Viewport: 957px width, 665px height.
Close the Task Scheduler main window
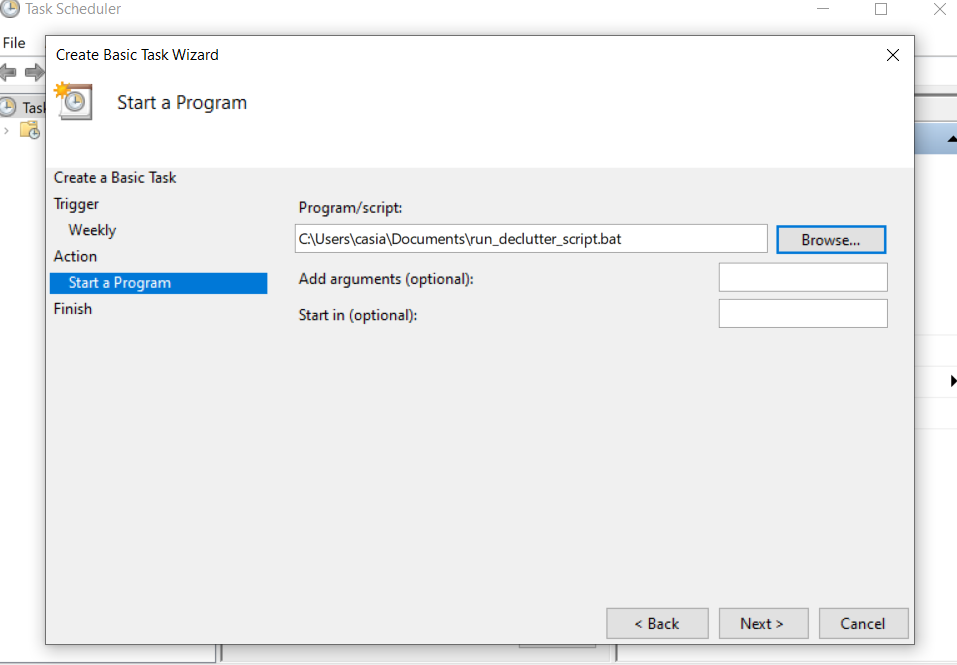tap(940, 9)
